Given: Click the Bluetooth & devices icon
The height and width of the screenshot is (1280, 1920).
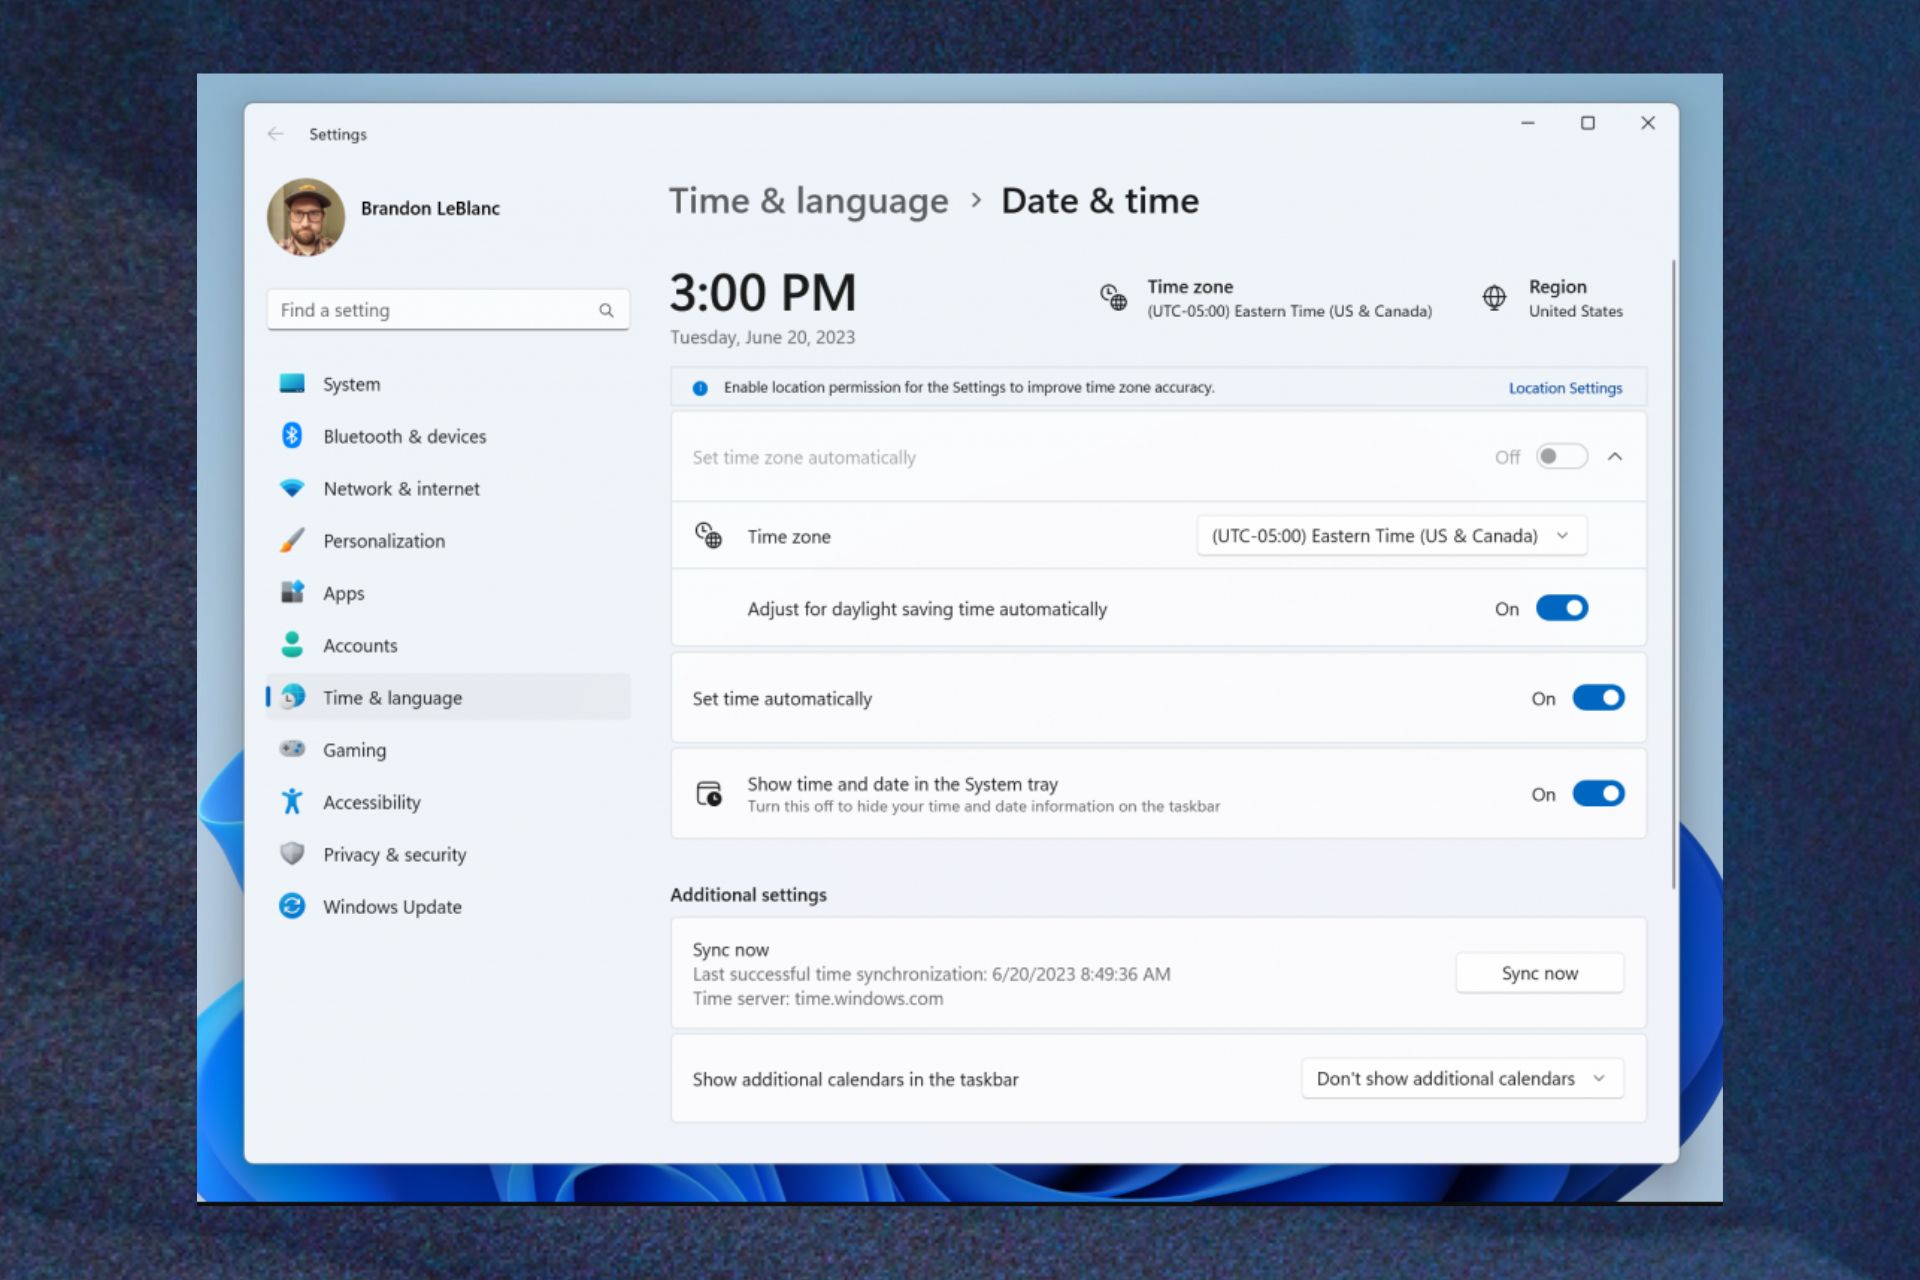Looking at the screenshot, I should pos(292,436).
